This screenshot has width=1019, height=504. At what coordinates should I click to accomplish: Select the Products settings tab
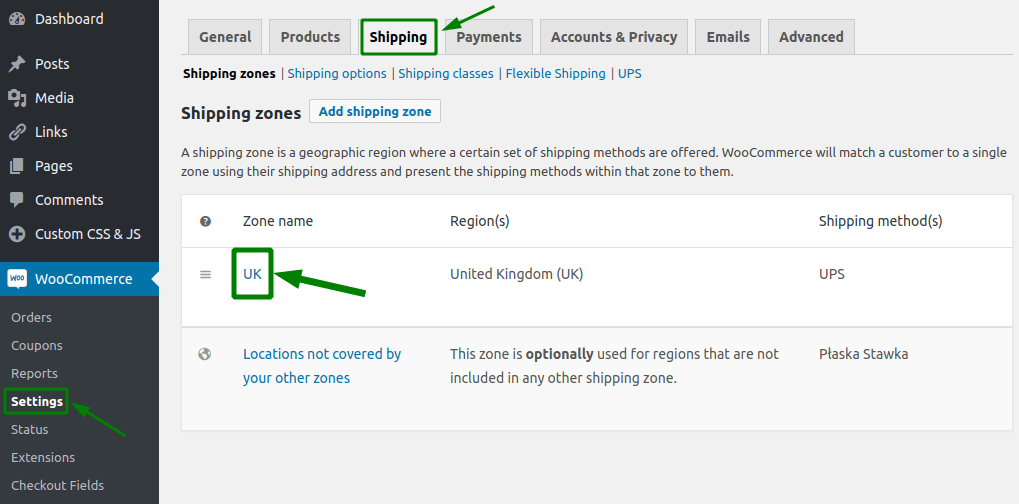(x=310, y=37)
